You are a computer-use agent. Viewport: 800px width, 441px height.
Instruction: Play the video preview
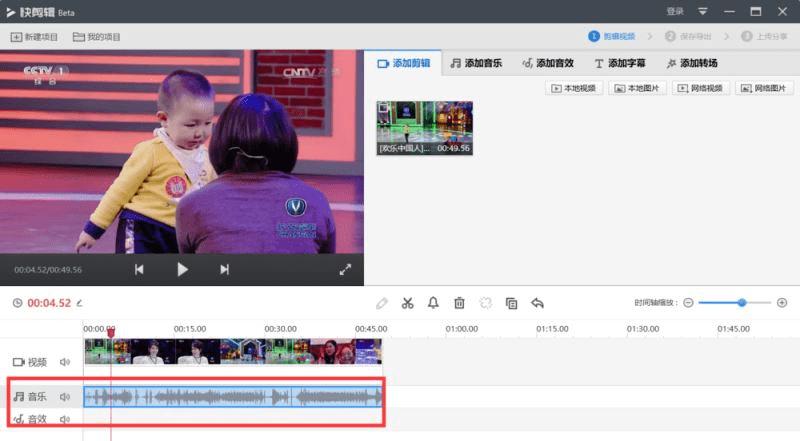pos(182,270)
